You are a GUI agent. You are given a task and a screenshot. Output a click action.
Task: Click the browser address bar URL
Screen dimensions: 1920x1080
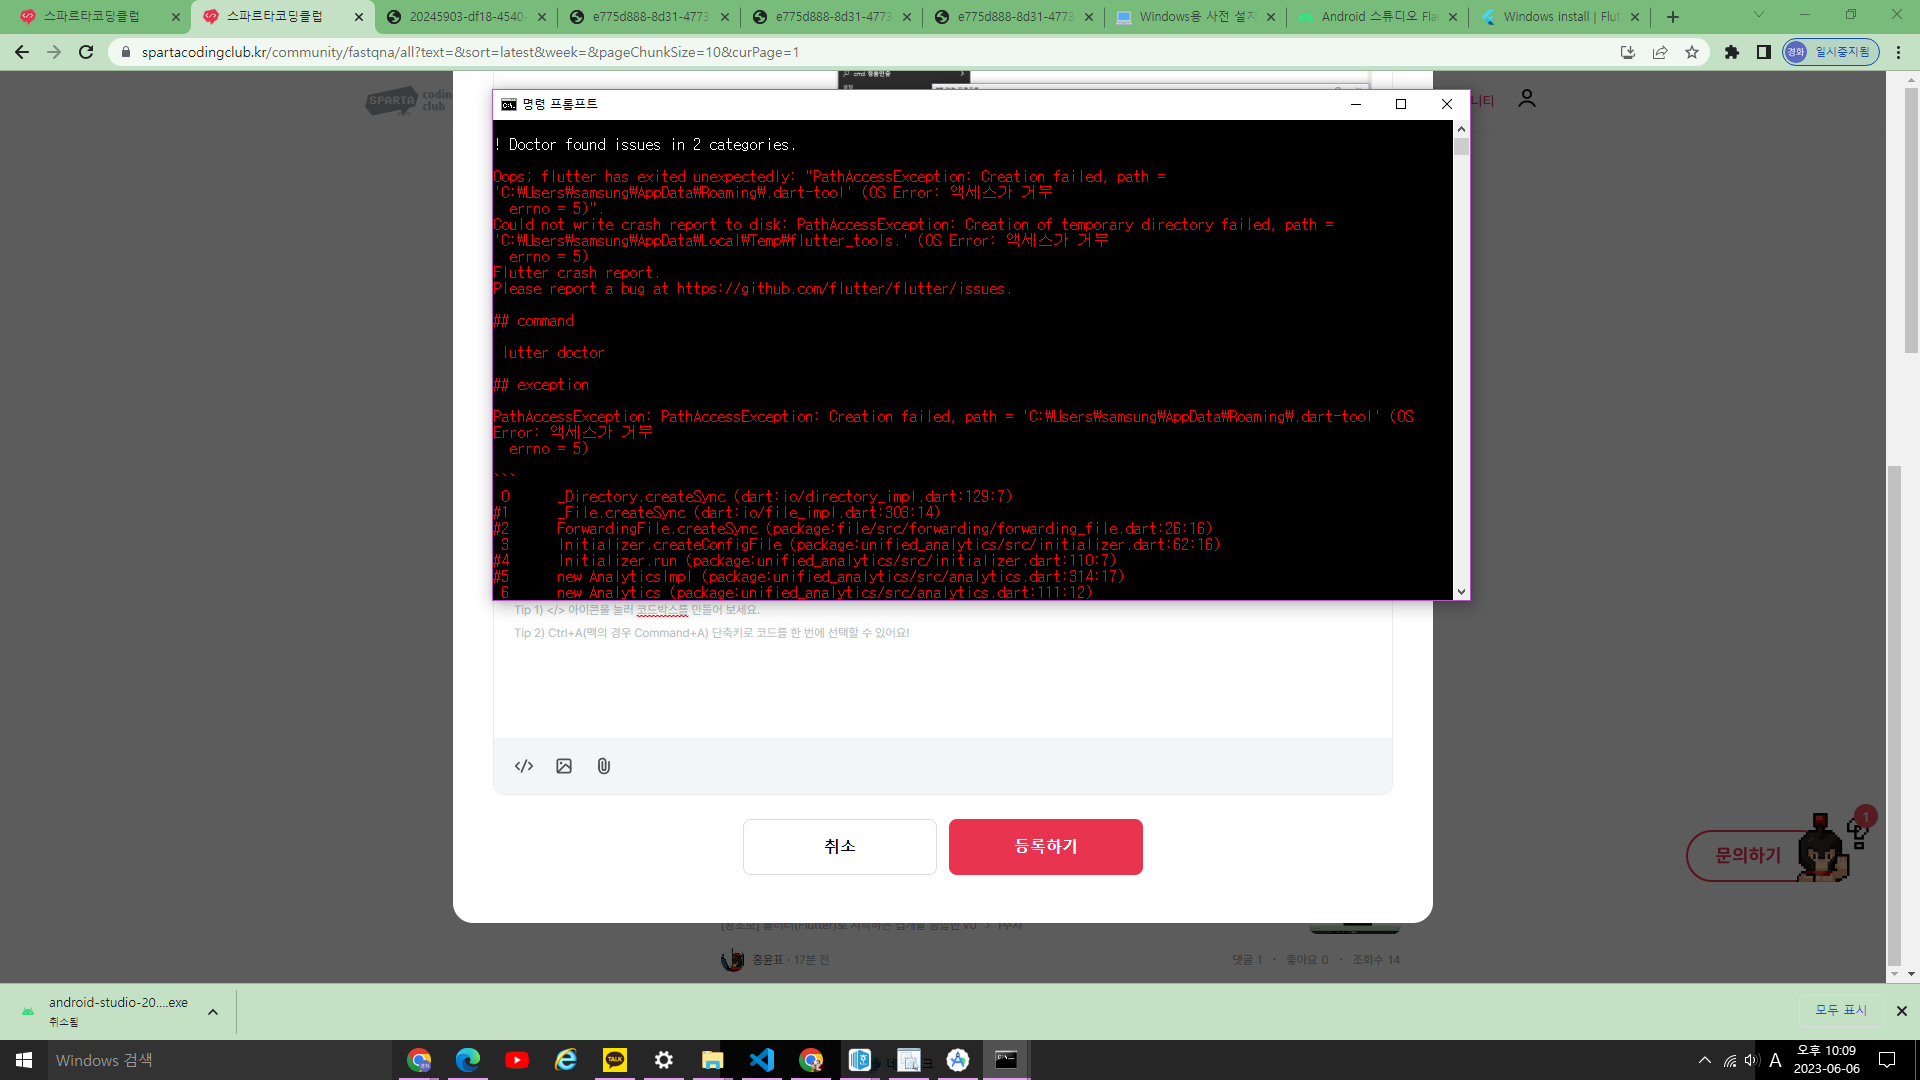point(470,52)
